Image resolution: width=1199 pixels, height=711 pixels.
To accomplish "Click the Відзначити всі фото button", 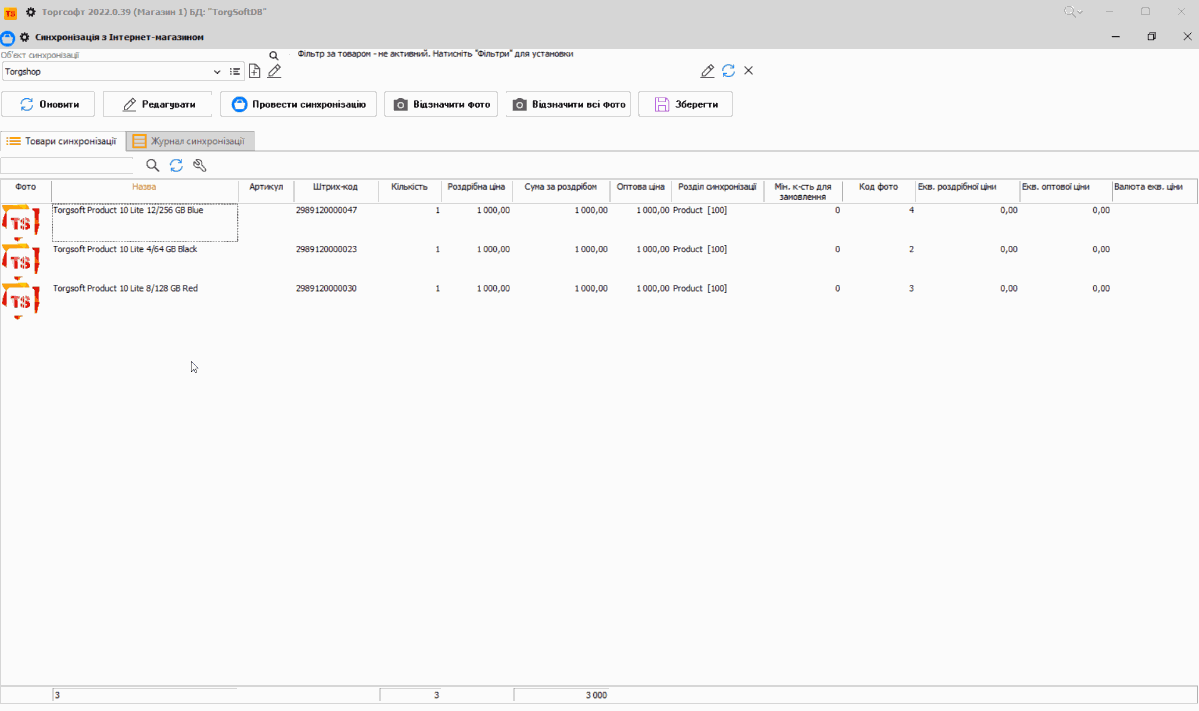I will pos(568,104).
